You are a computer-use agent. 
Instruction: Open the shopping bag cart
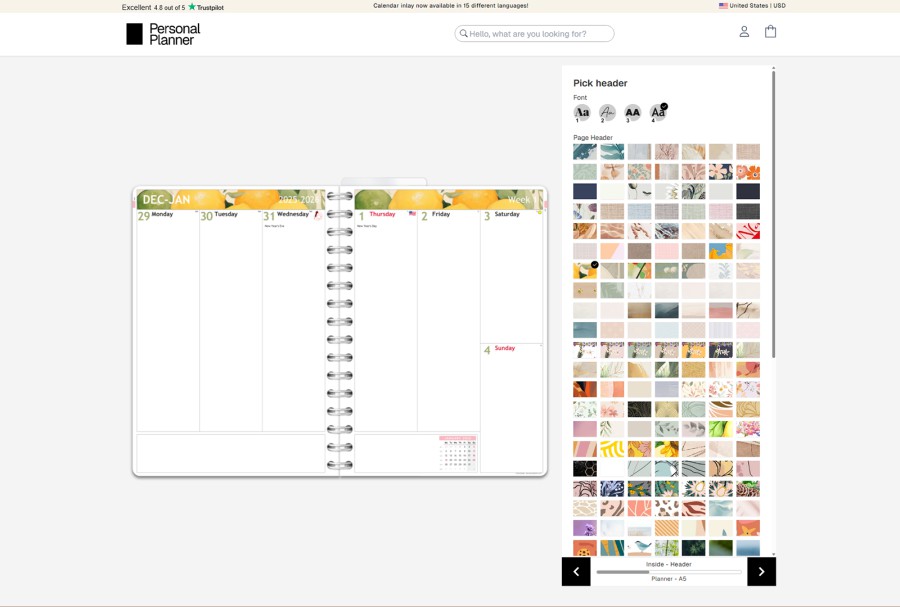point(770,32)
